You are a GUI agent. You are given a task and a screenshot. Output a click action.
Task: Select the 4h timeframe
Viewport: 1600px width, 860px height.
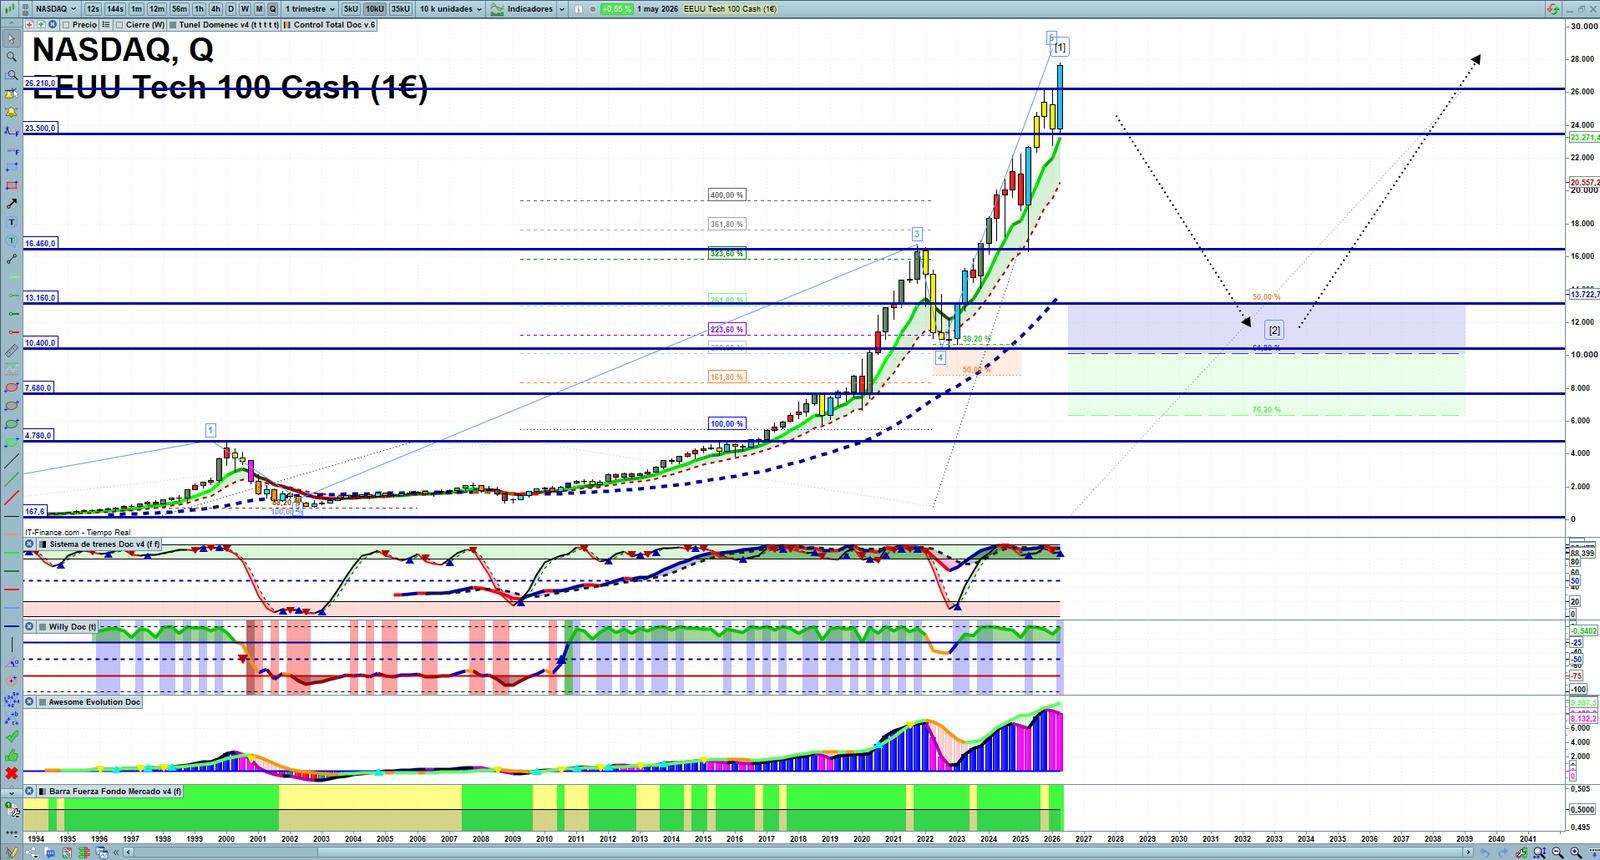tap(215, 9)
